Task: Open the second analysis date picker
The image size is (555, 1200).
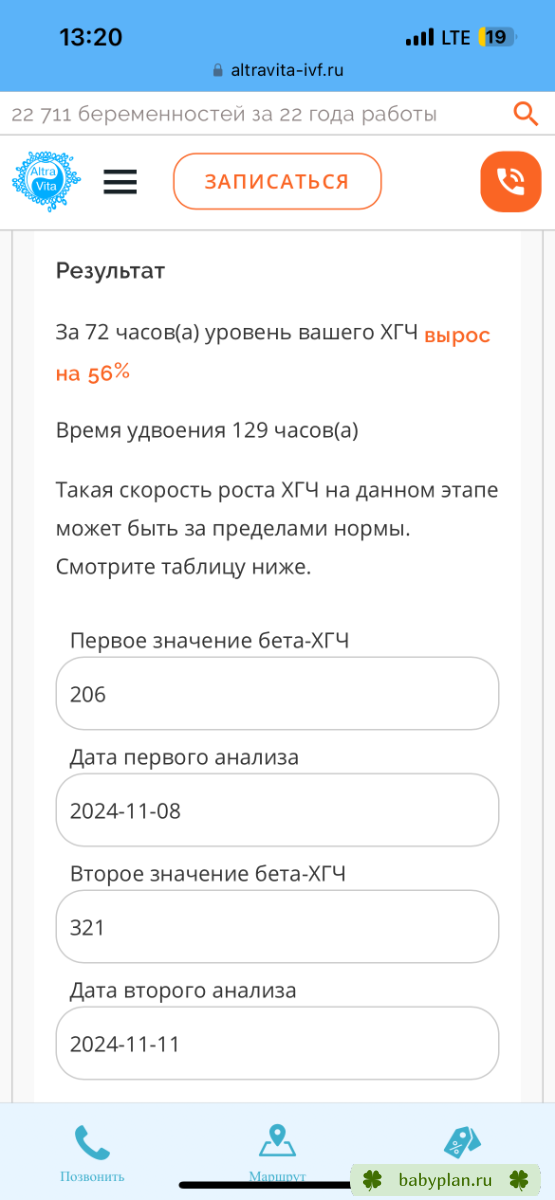Action: (277, 1044)
